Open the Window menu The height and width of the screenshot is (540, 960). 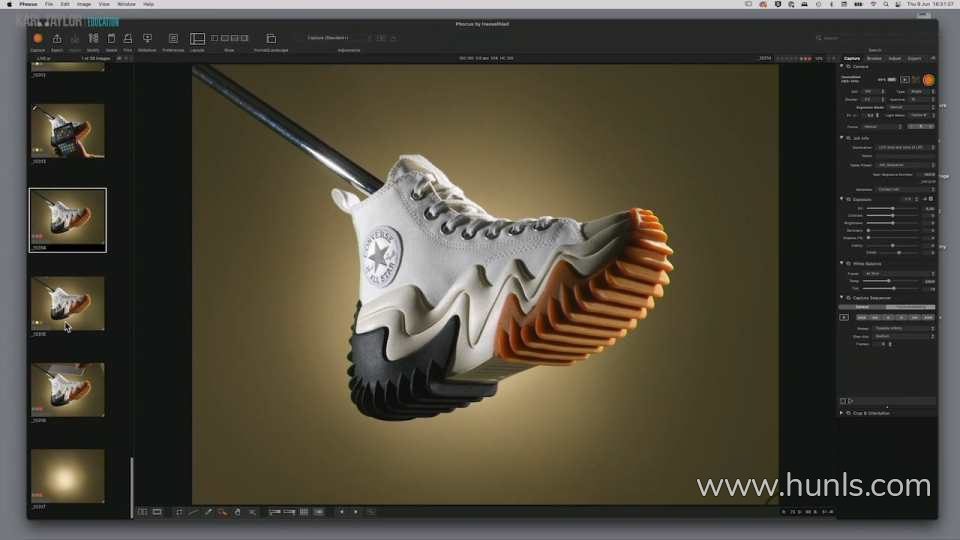[x=126, y=4]
